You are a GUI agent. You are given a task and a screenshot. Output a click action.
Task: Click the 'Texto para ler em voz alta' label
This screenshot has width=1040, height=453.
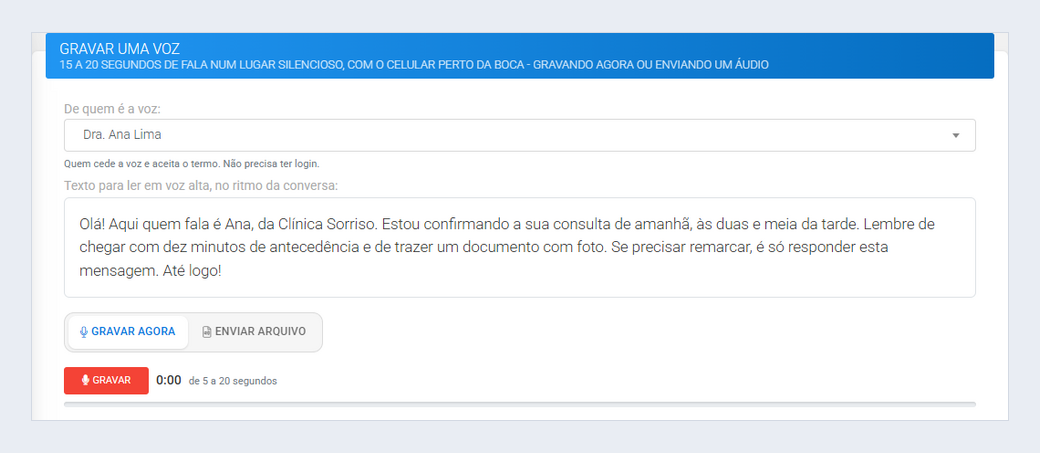click(202, 186)
